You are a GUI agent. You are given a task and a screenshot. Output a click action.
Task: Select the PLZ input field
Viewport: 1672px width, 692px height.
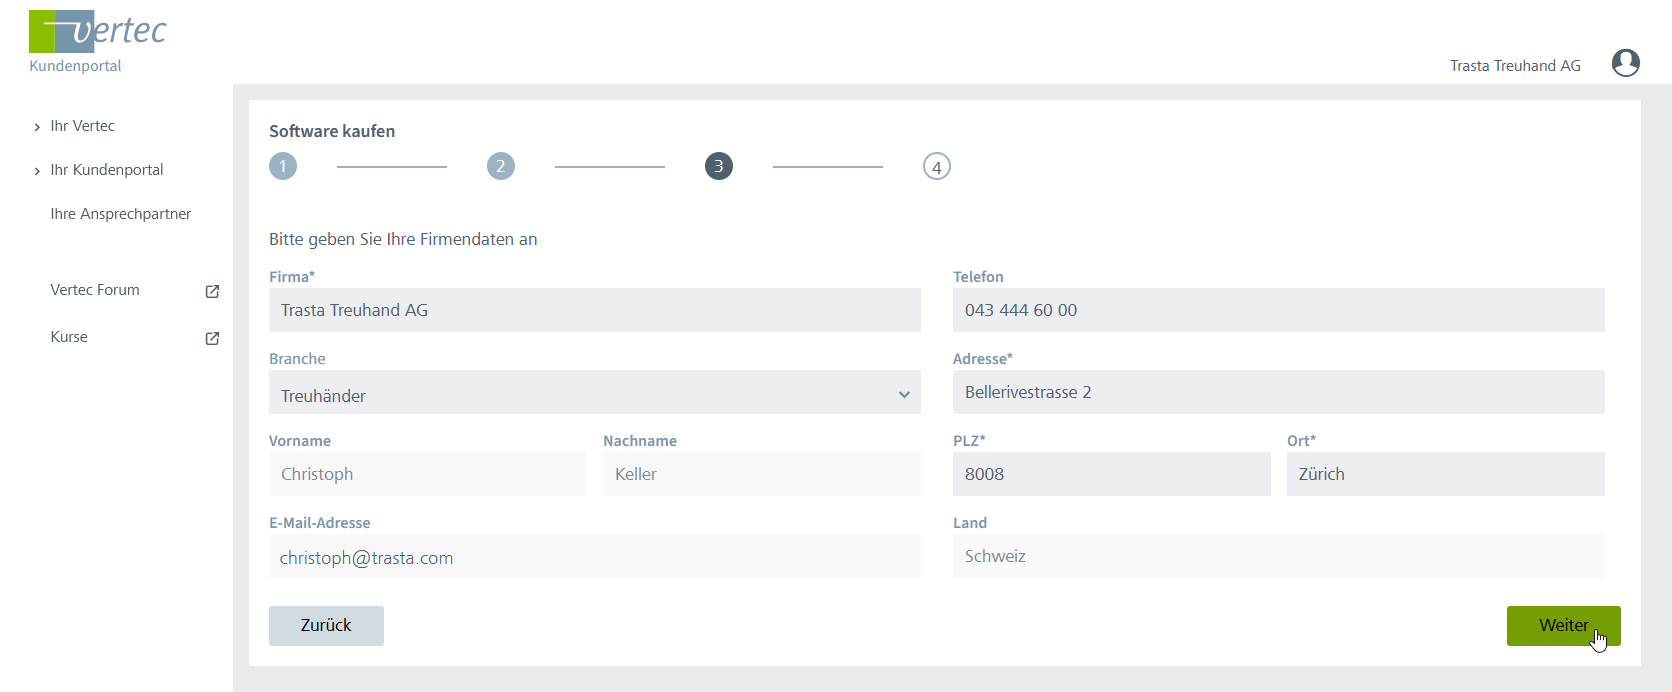point(1111,475)
